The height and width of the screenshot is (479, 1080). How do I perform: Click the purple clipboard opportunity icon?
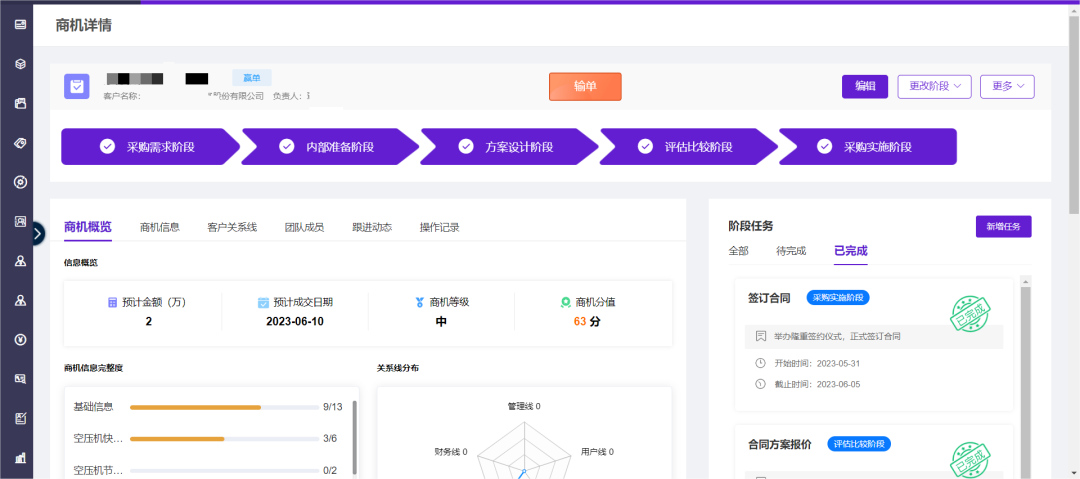pyautogui.click(x=76, y=87)
